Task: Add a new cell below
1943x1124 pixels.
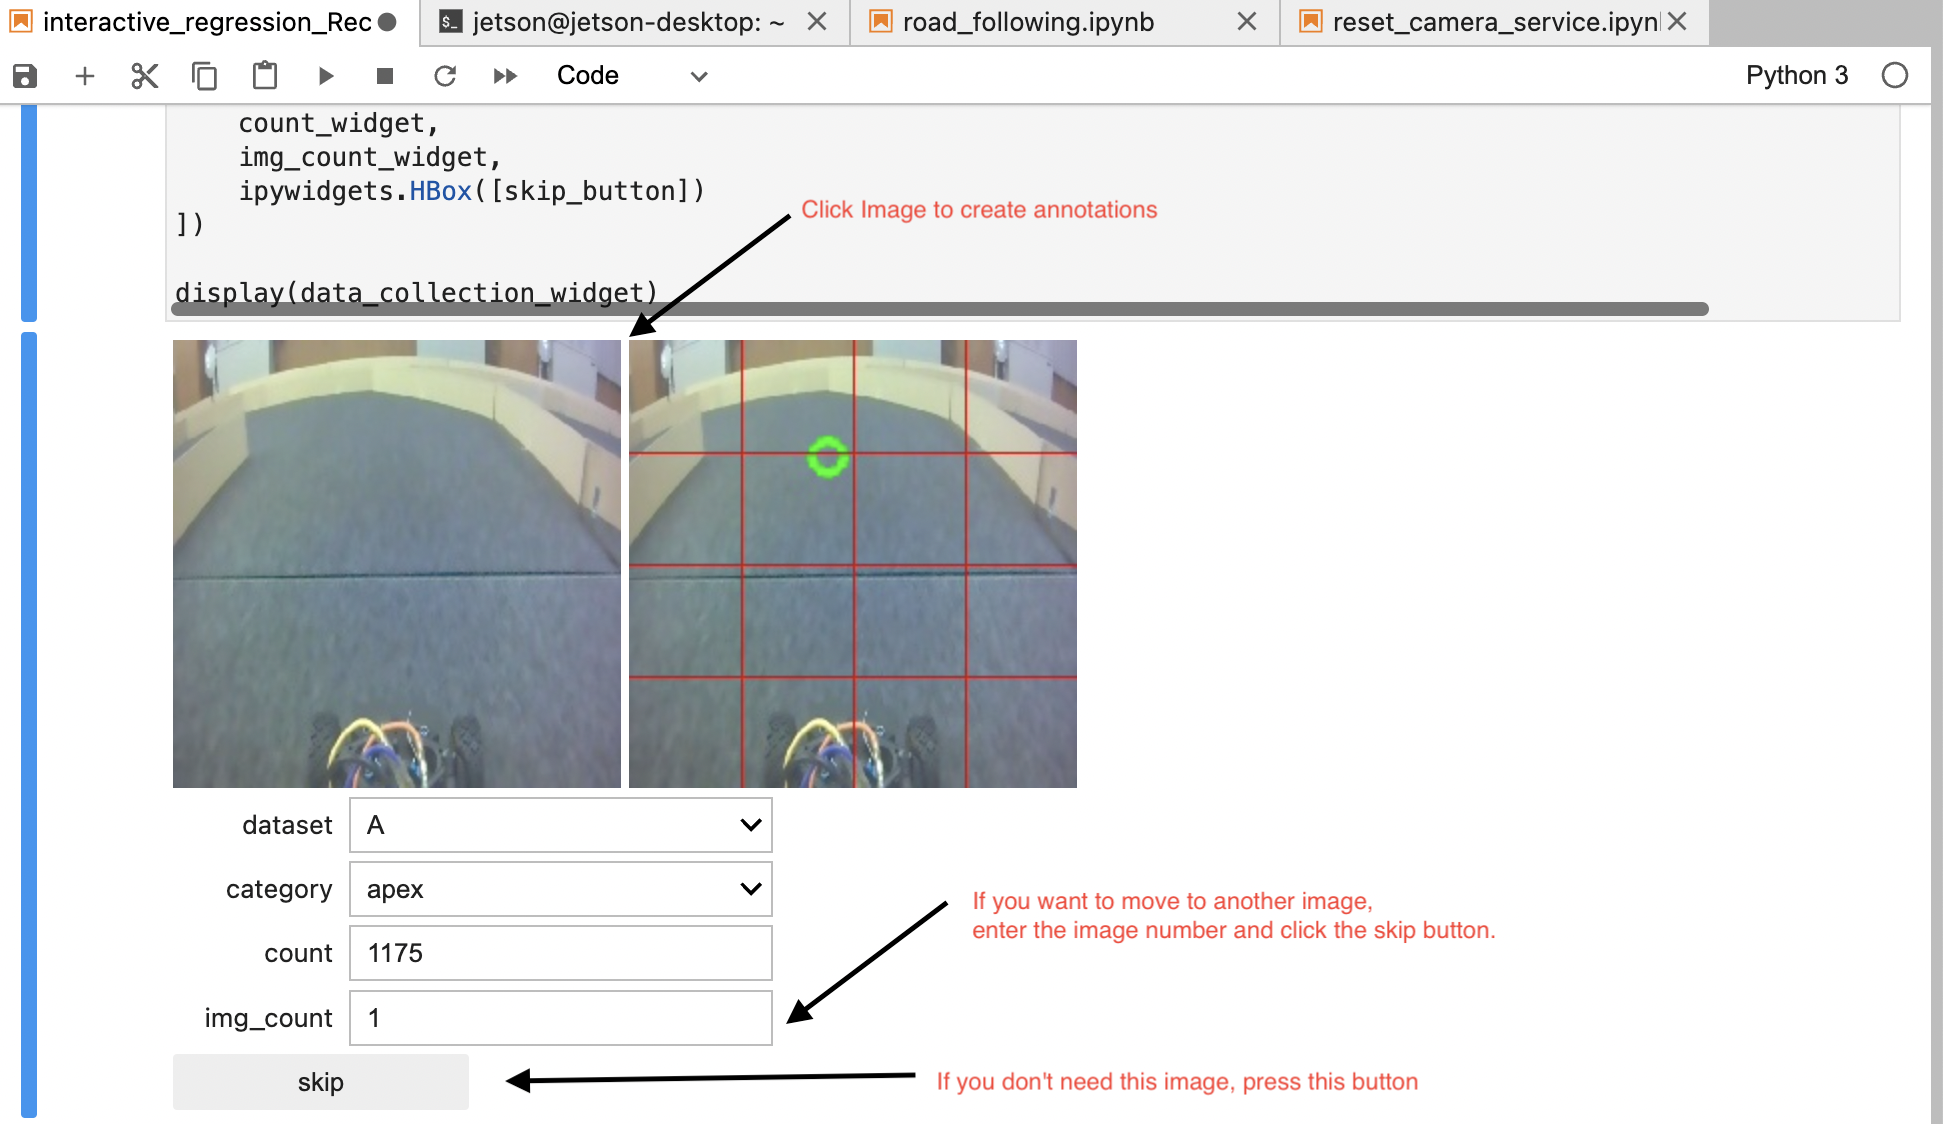Action: coord(85,75)
